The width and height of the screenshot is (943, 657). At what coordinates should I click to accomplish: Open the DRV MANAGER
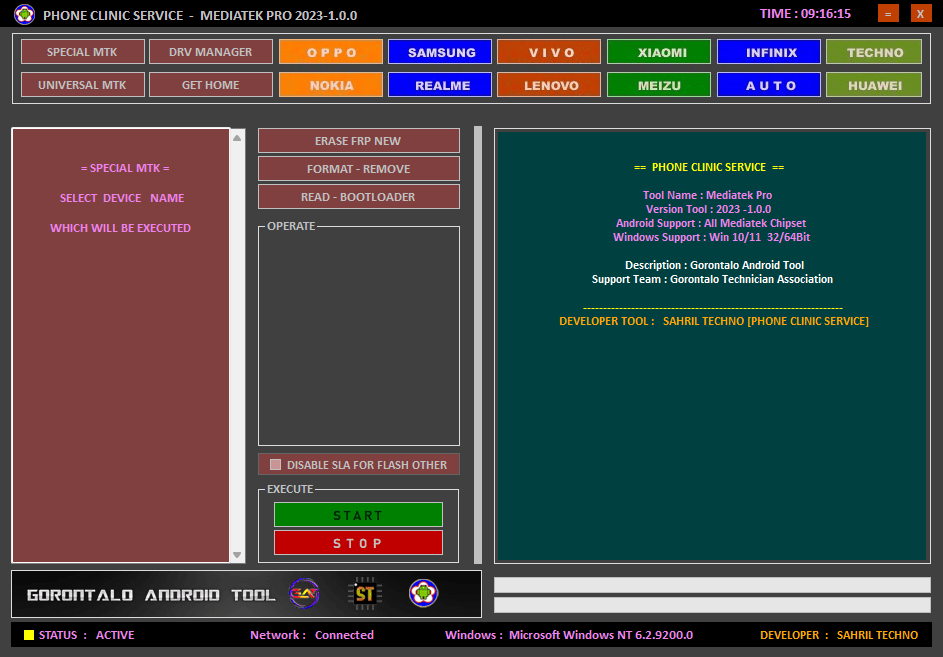[x=210, y=51]
